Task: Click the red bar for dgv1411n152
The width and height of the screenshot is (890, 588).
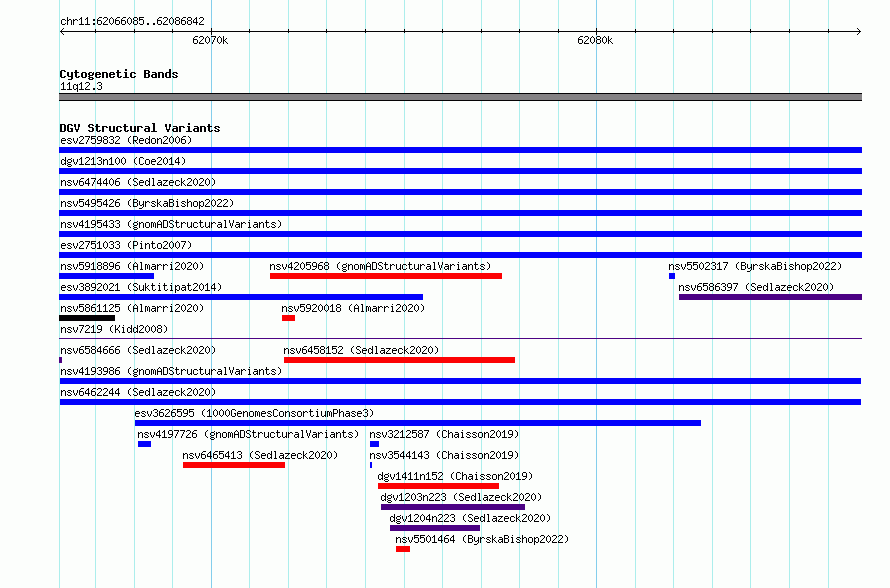Action: pos(438,486)
